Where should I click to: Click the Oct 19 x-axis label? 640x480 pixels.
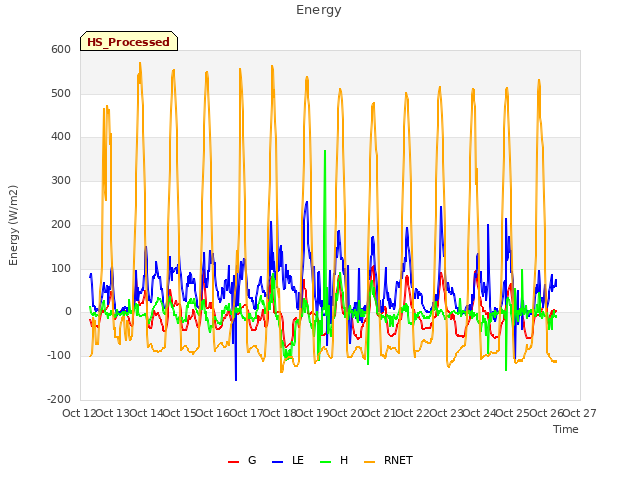[x=313, y=413]
